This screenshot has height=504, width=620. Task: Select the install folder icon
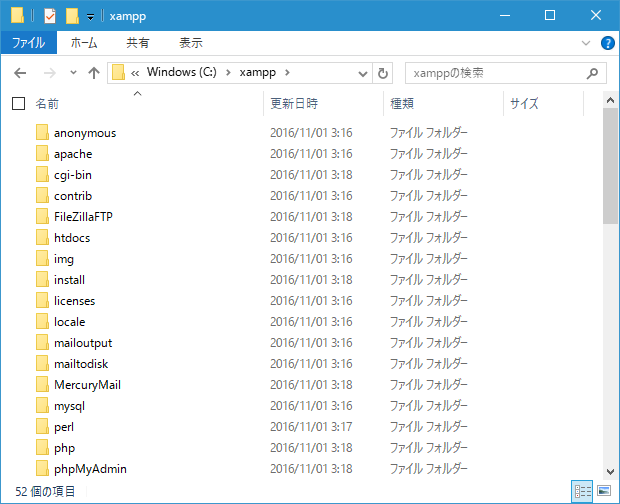42,279
